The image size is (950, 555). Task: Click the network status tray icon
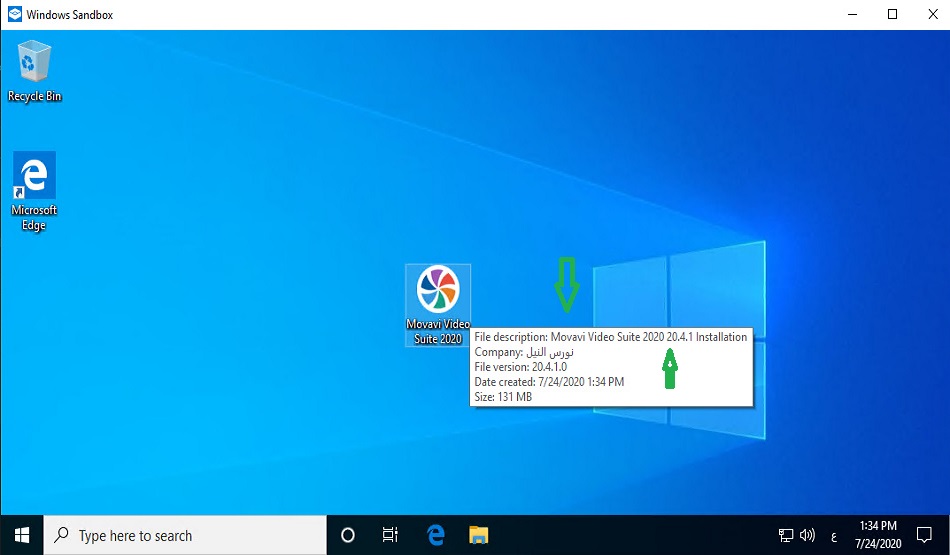coord(786,535)
